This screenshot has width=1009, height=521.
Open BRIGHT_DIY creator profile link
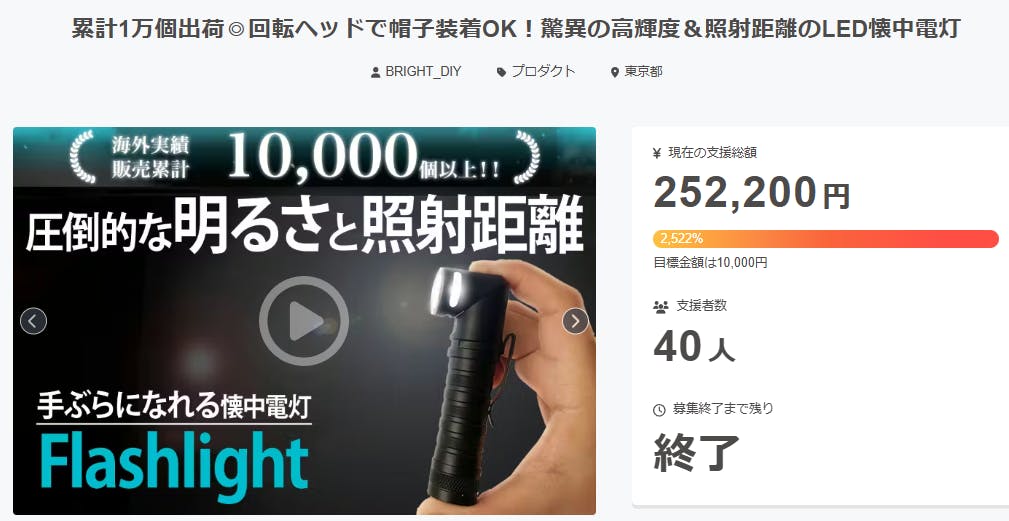click(x=423, y=71)
